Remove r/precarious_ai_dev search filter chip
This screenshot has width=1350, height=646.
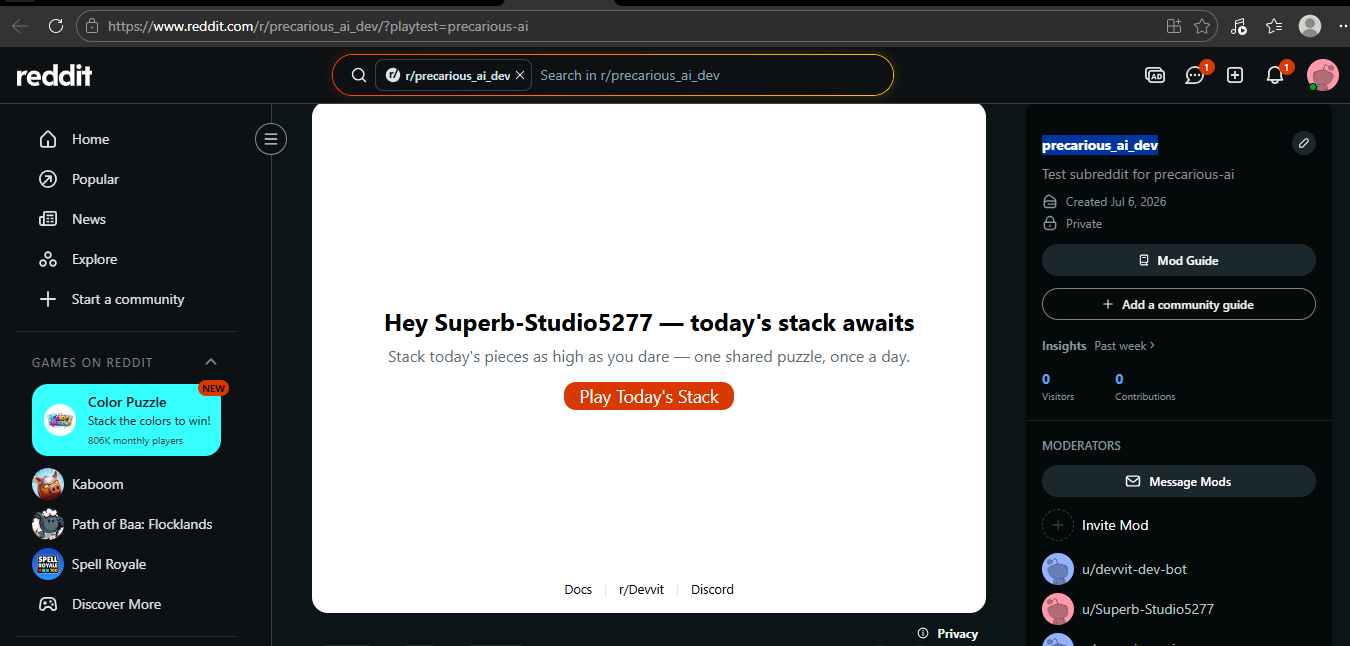click(x=520, y=75)
